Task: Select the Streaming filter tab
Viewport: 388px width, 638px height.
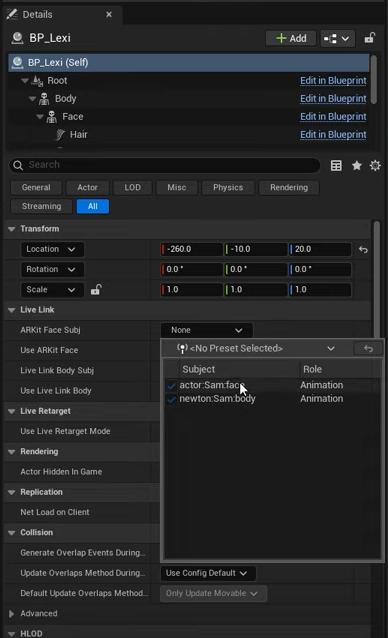Action: tap(41, 206)
